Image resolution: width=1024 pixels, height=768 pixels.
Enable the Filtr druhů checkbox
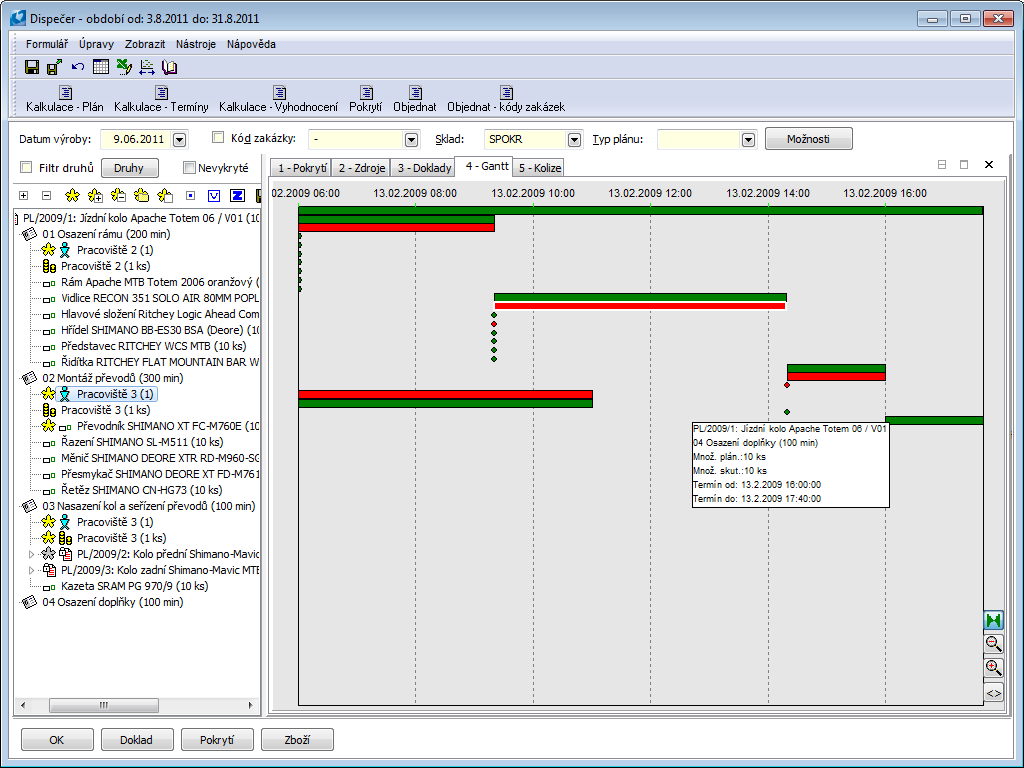coord(26,167)
